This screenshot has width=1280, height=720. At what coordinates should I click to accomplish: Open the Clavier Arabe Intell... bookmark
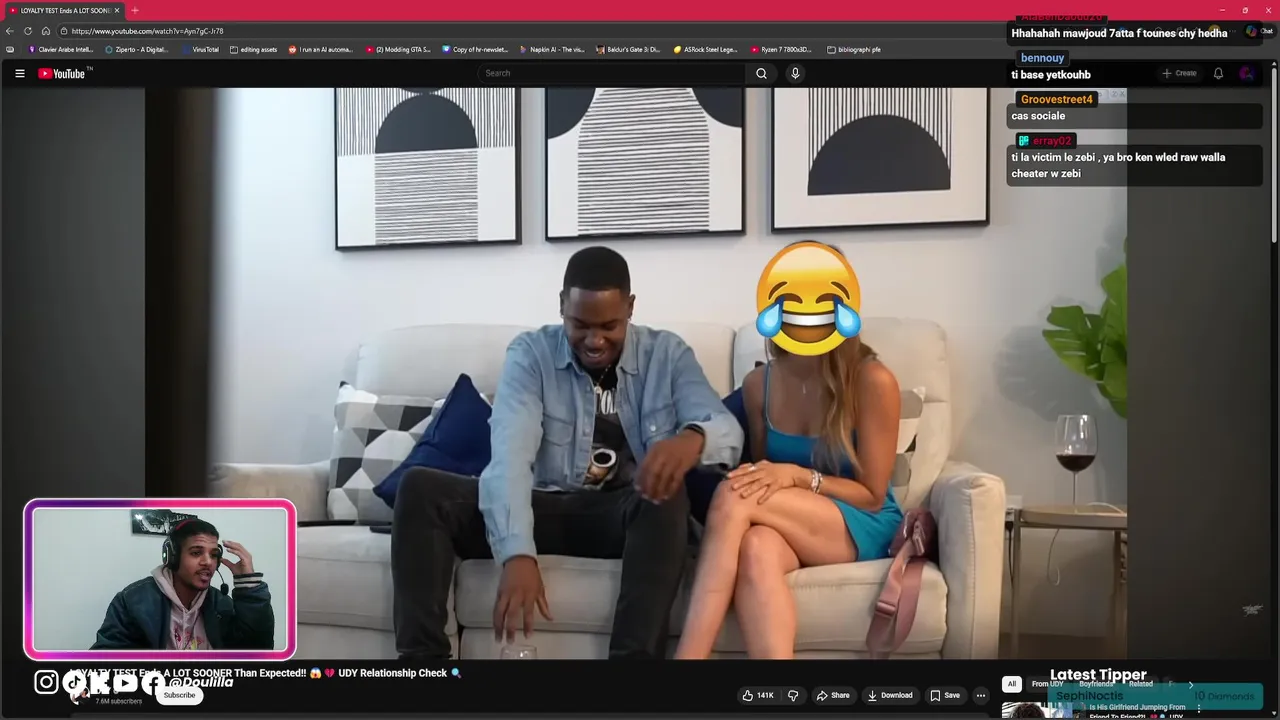pos(61,49)
